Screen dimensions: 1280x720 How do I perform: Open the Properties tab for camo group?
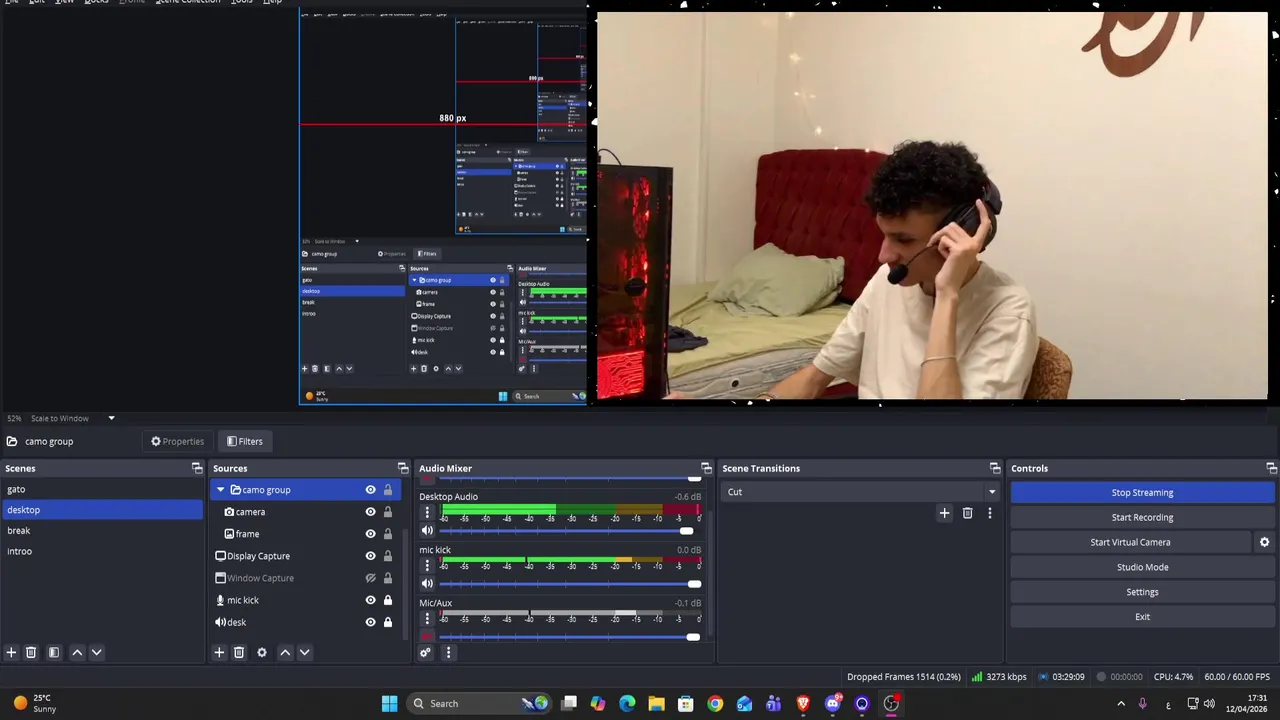(x=177, y=441)
